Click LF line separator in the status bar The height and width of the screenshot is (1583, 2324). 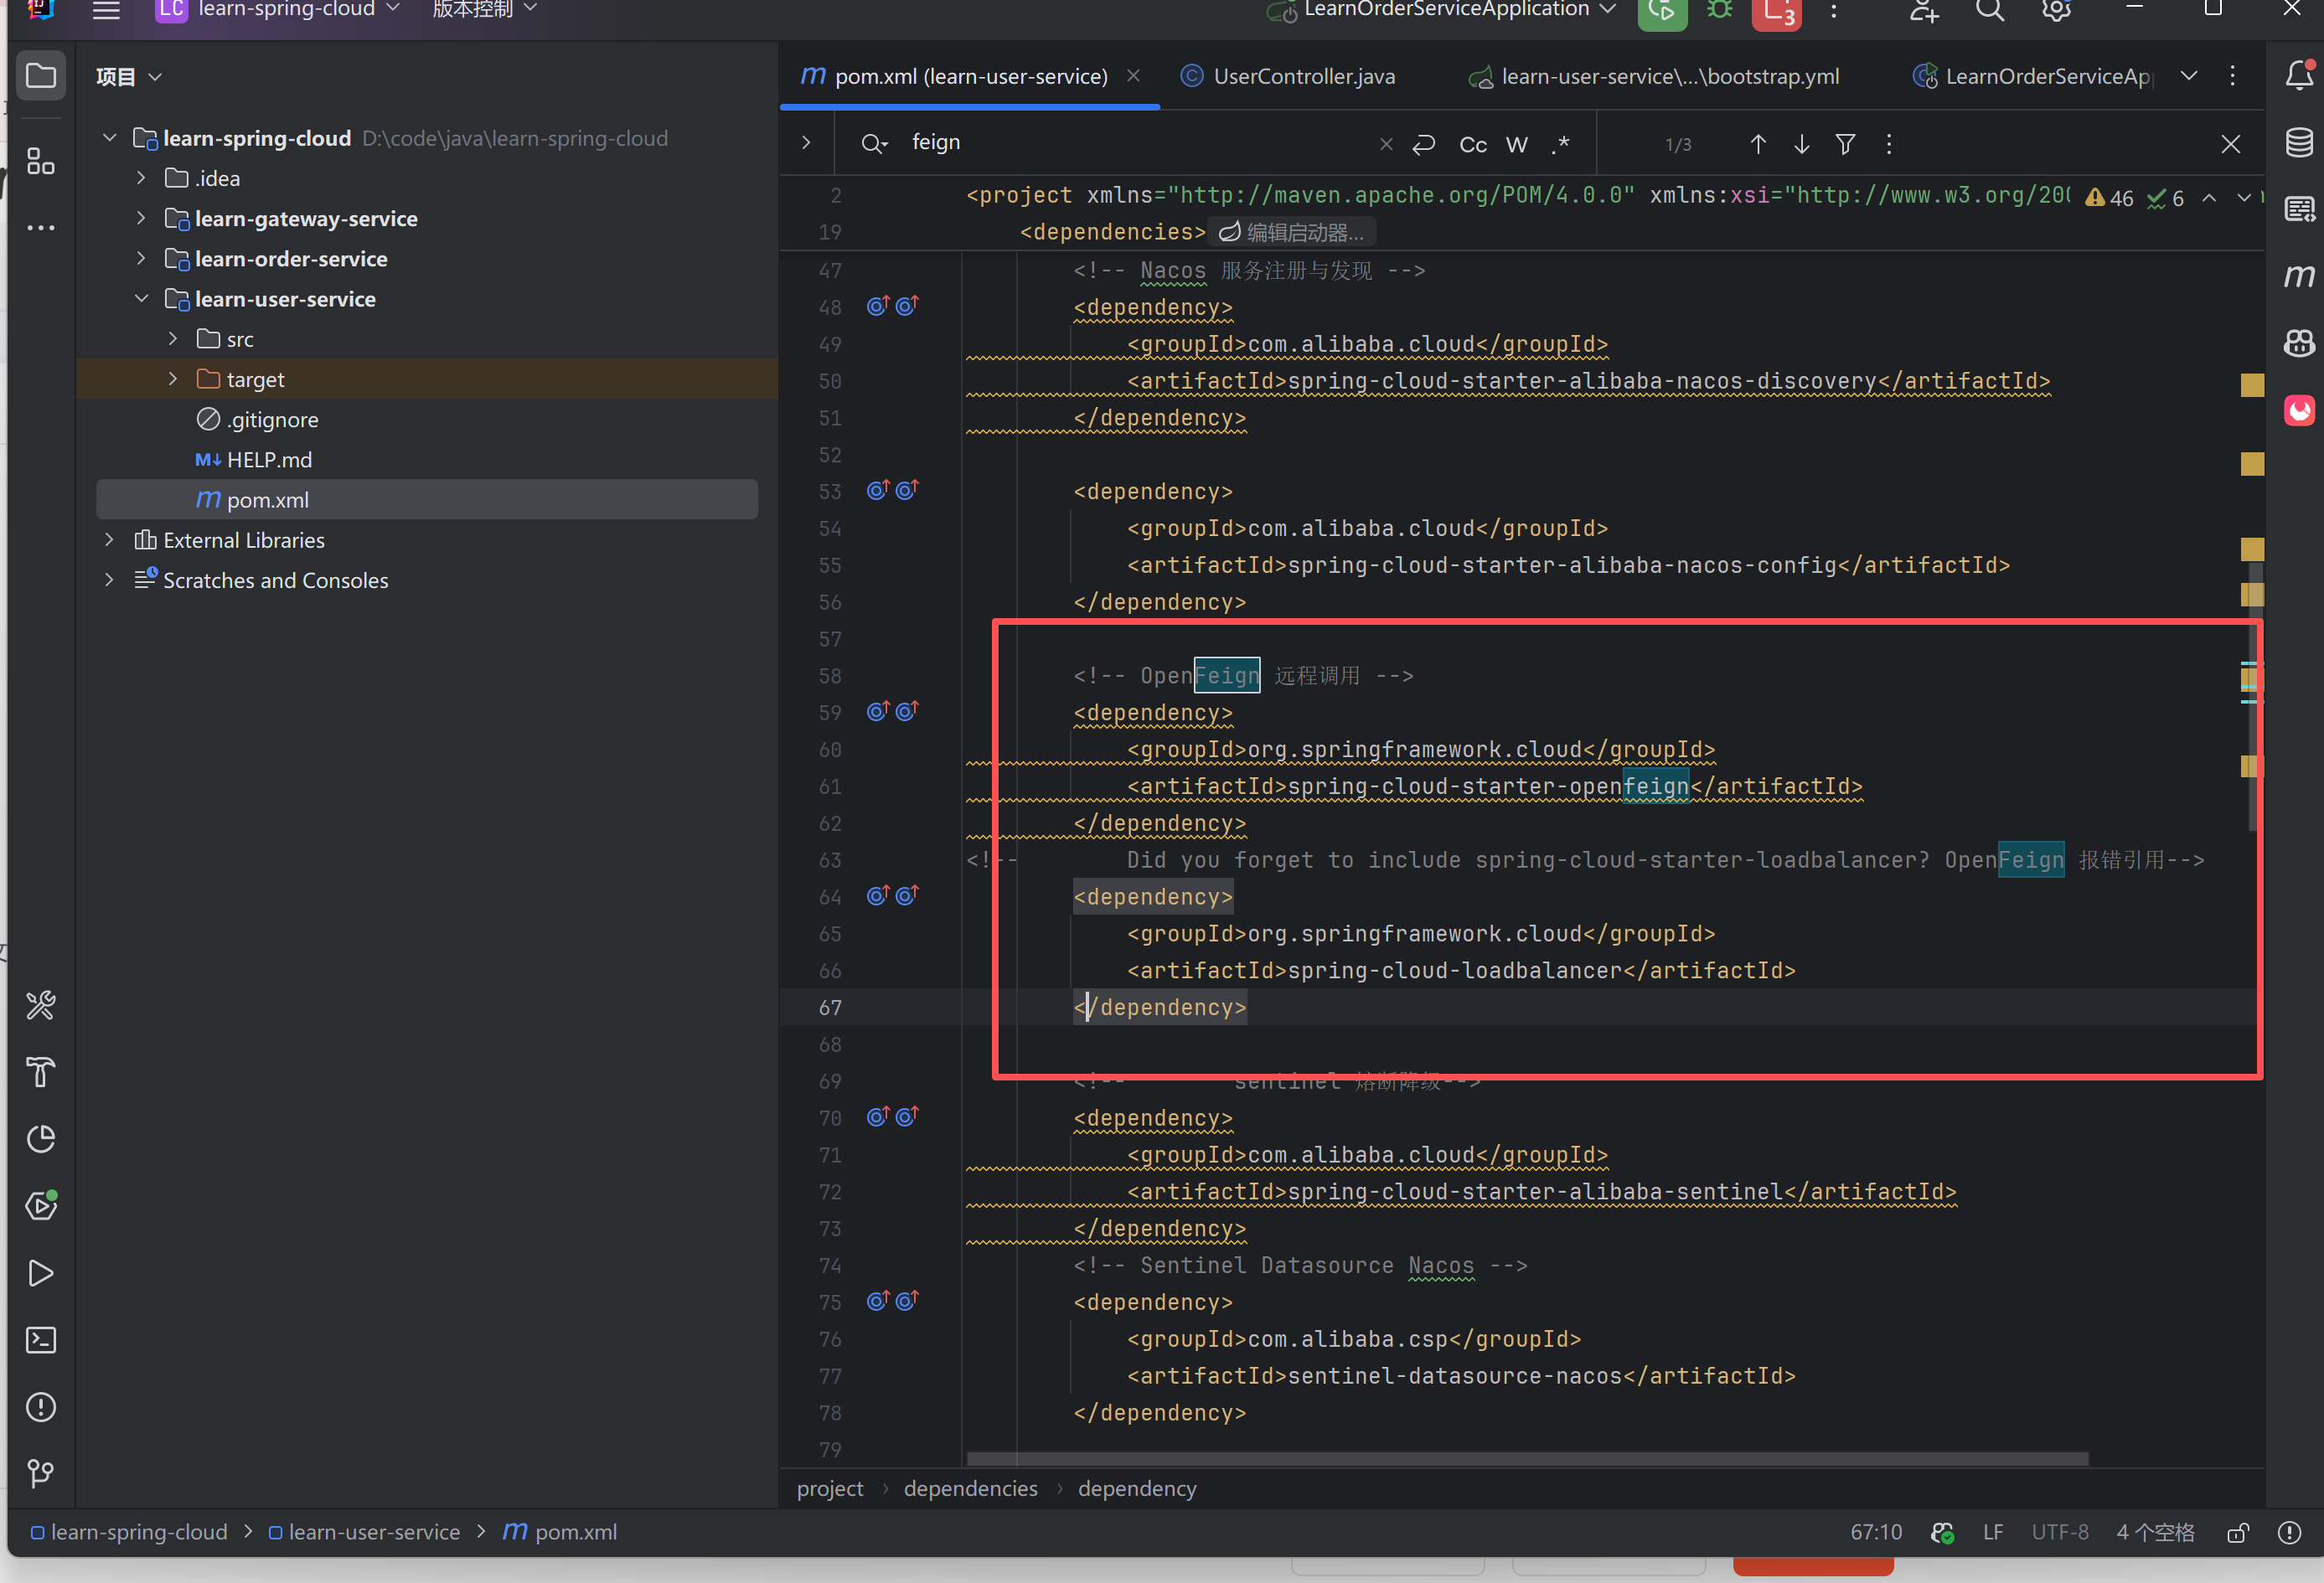1993,1532
